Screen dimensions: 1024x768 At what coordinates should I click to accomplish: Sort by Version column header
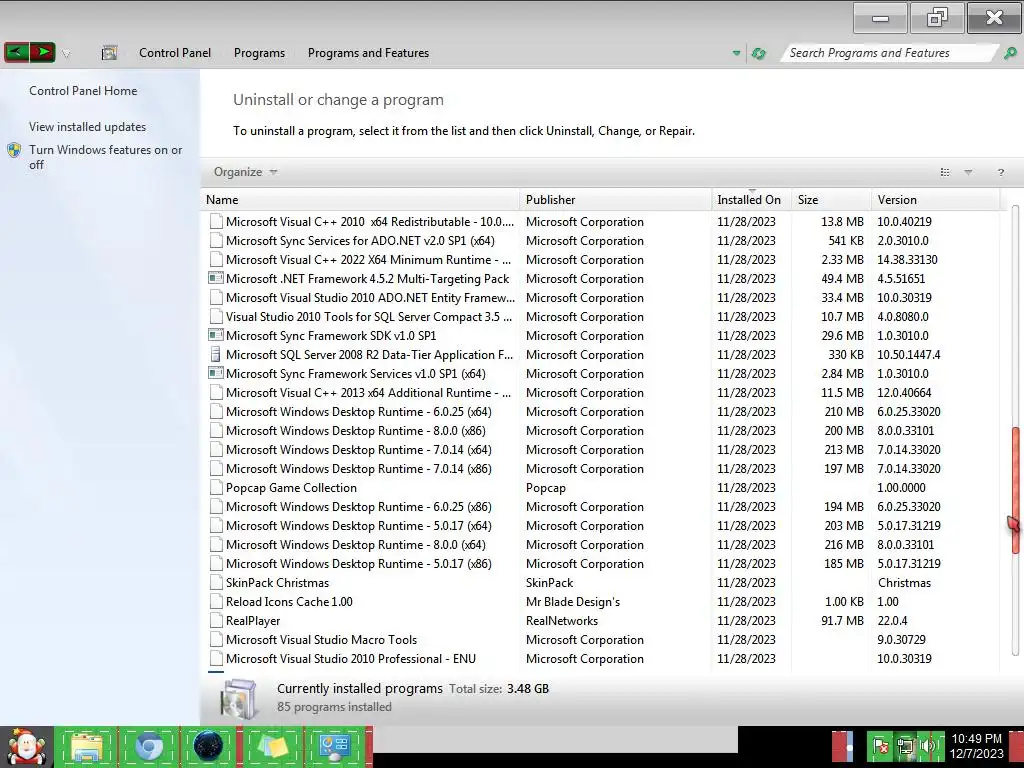click(x=935, y=200)
